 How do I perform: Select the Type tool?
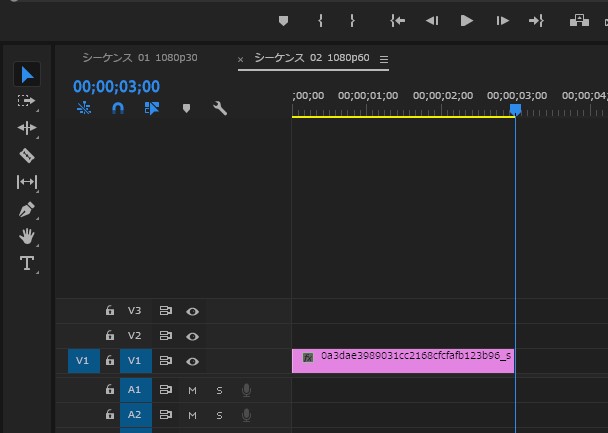[x=27, y=264]
